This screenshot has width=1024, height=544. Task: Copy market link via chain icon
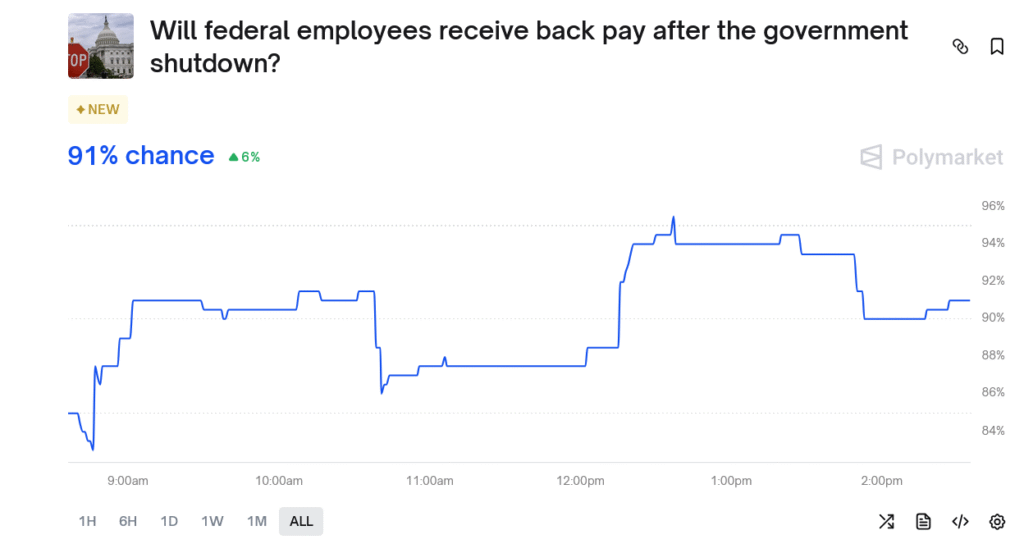(x=960, y=46)
